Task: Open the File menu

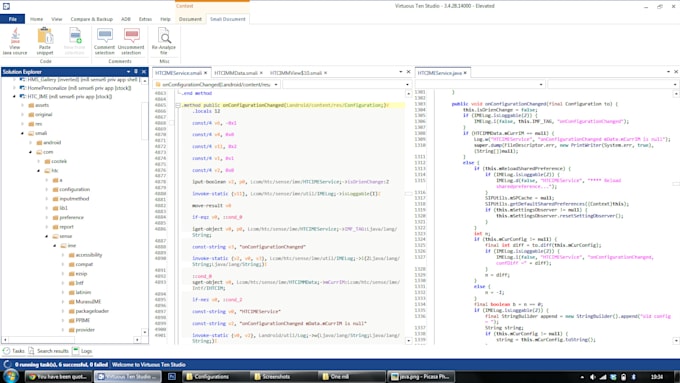Action: 13,19
